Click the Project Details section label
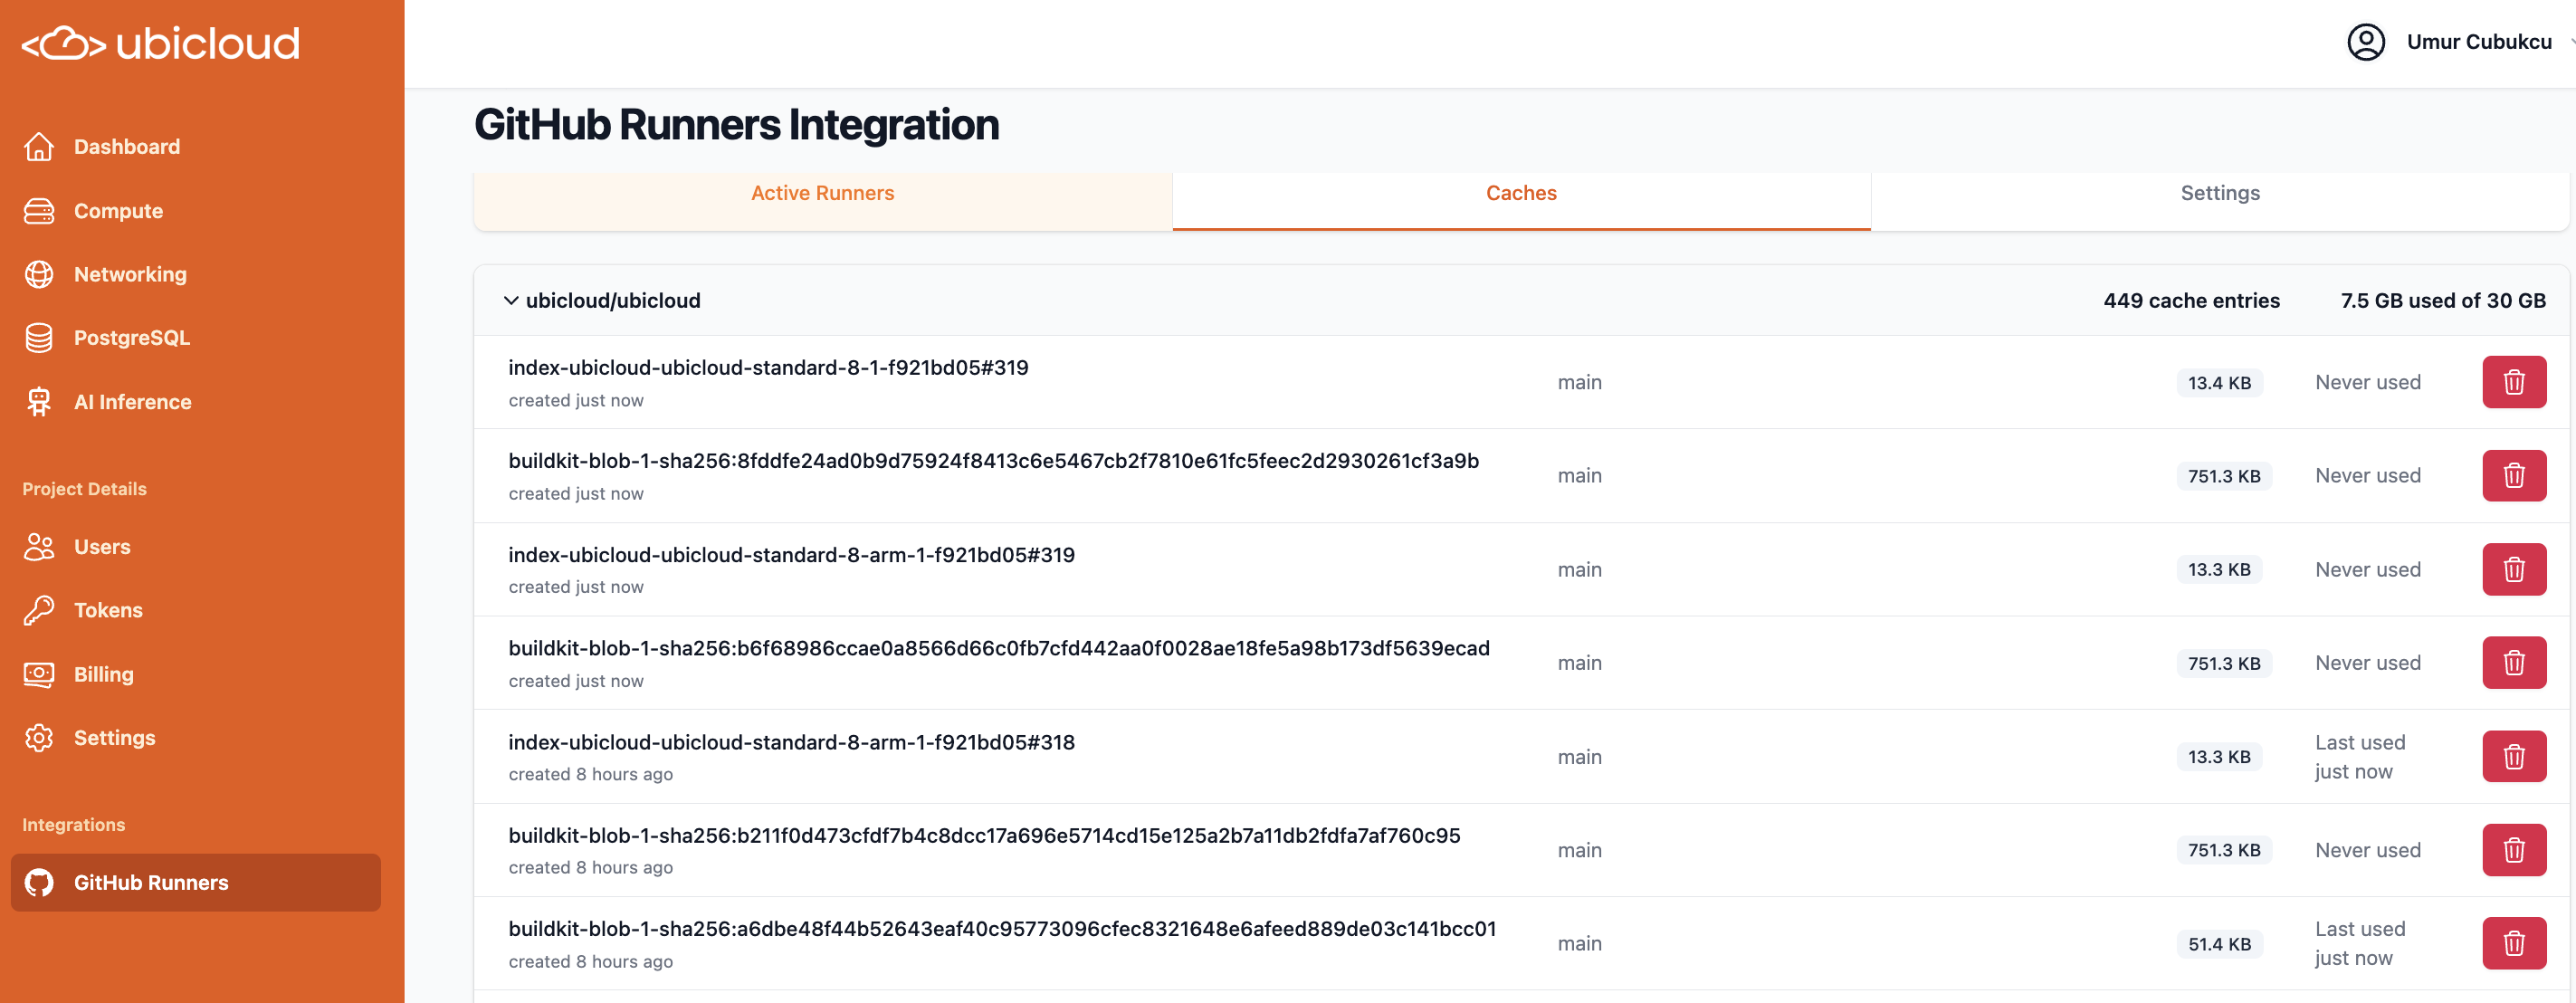 coord(84,488)
